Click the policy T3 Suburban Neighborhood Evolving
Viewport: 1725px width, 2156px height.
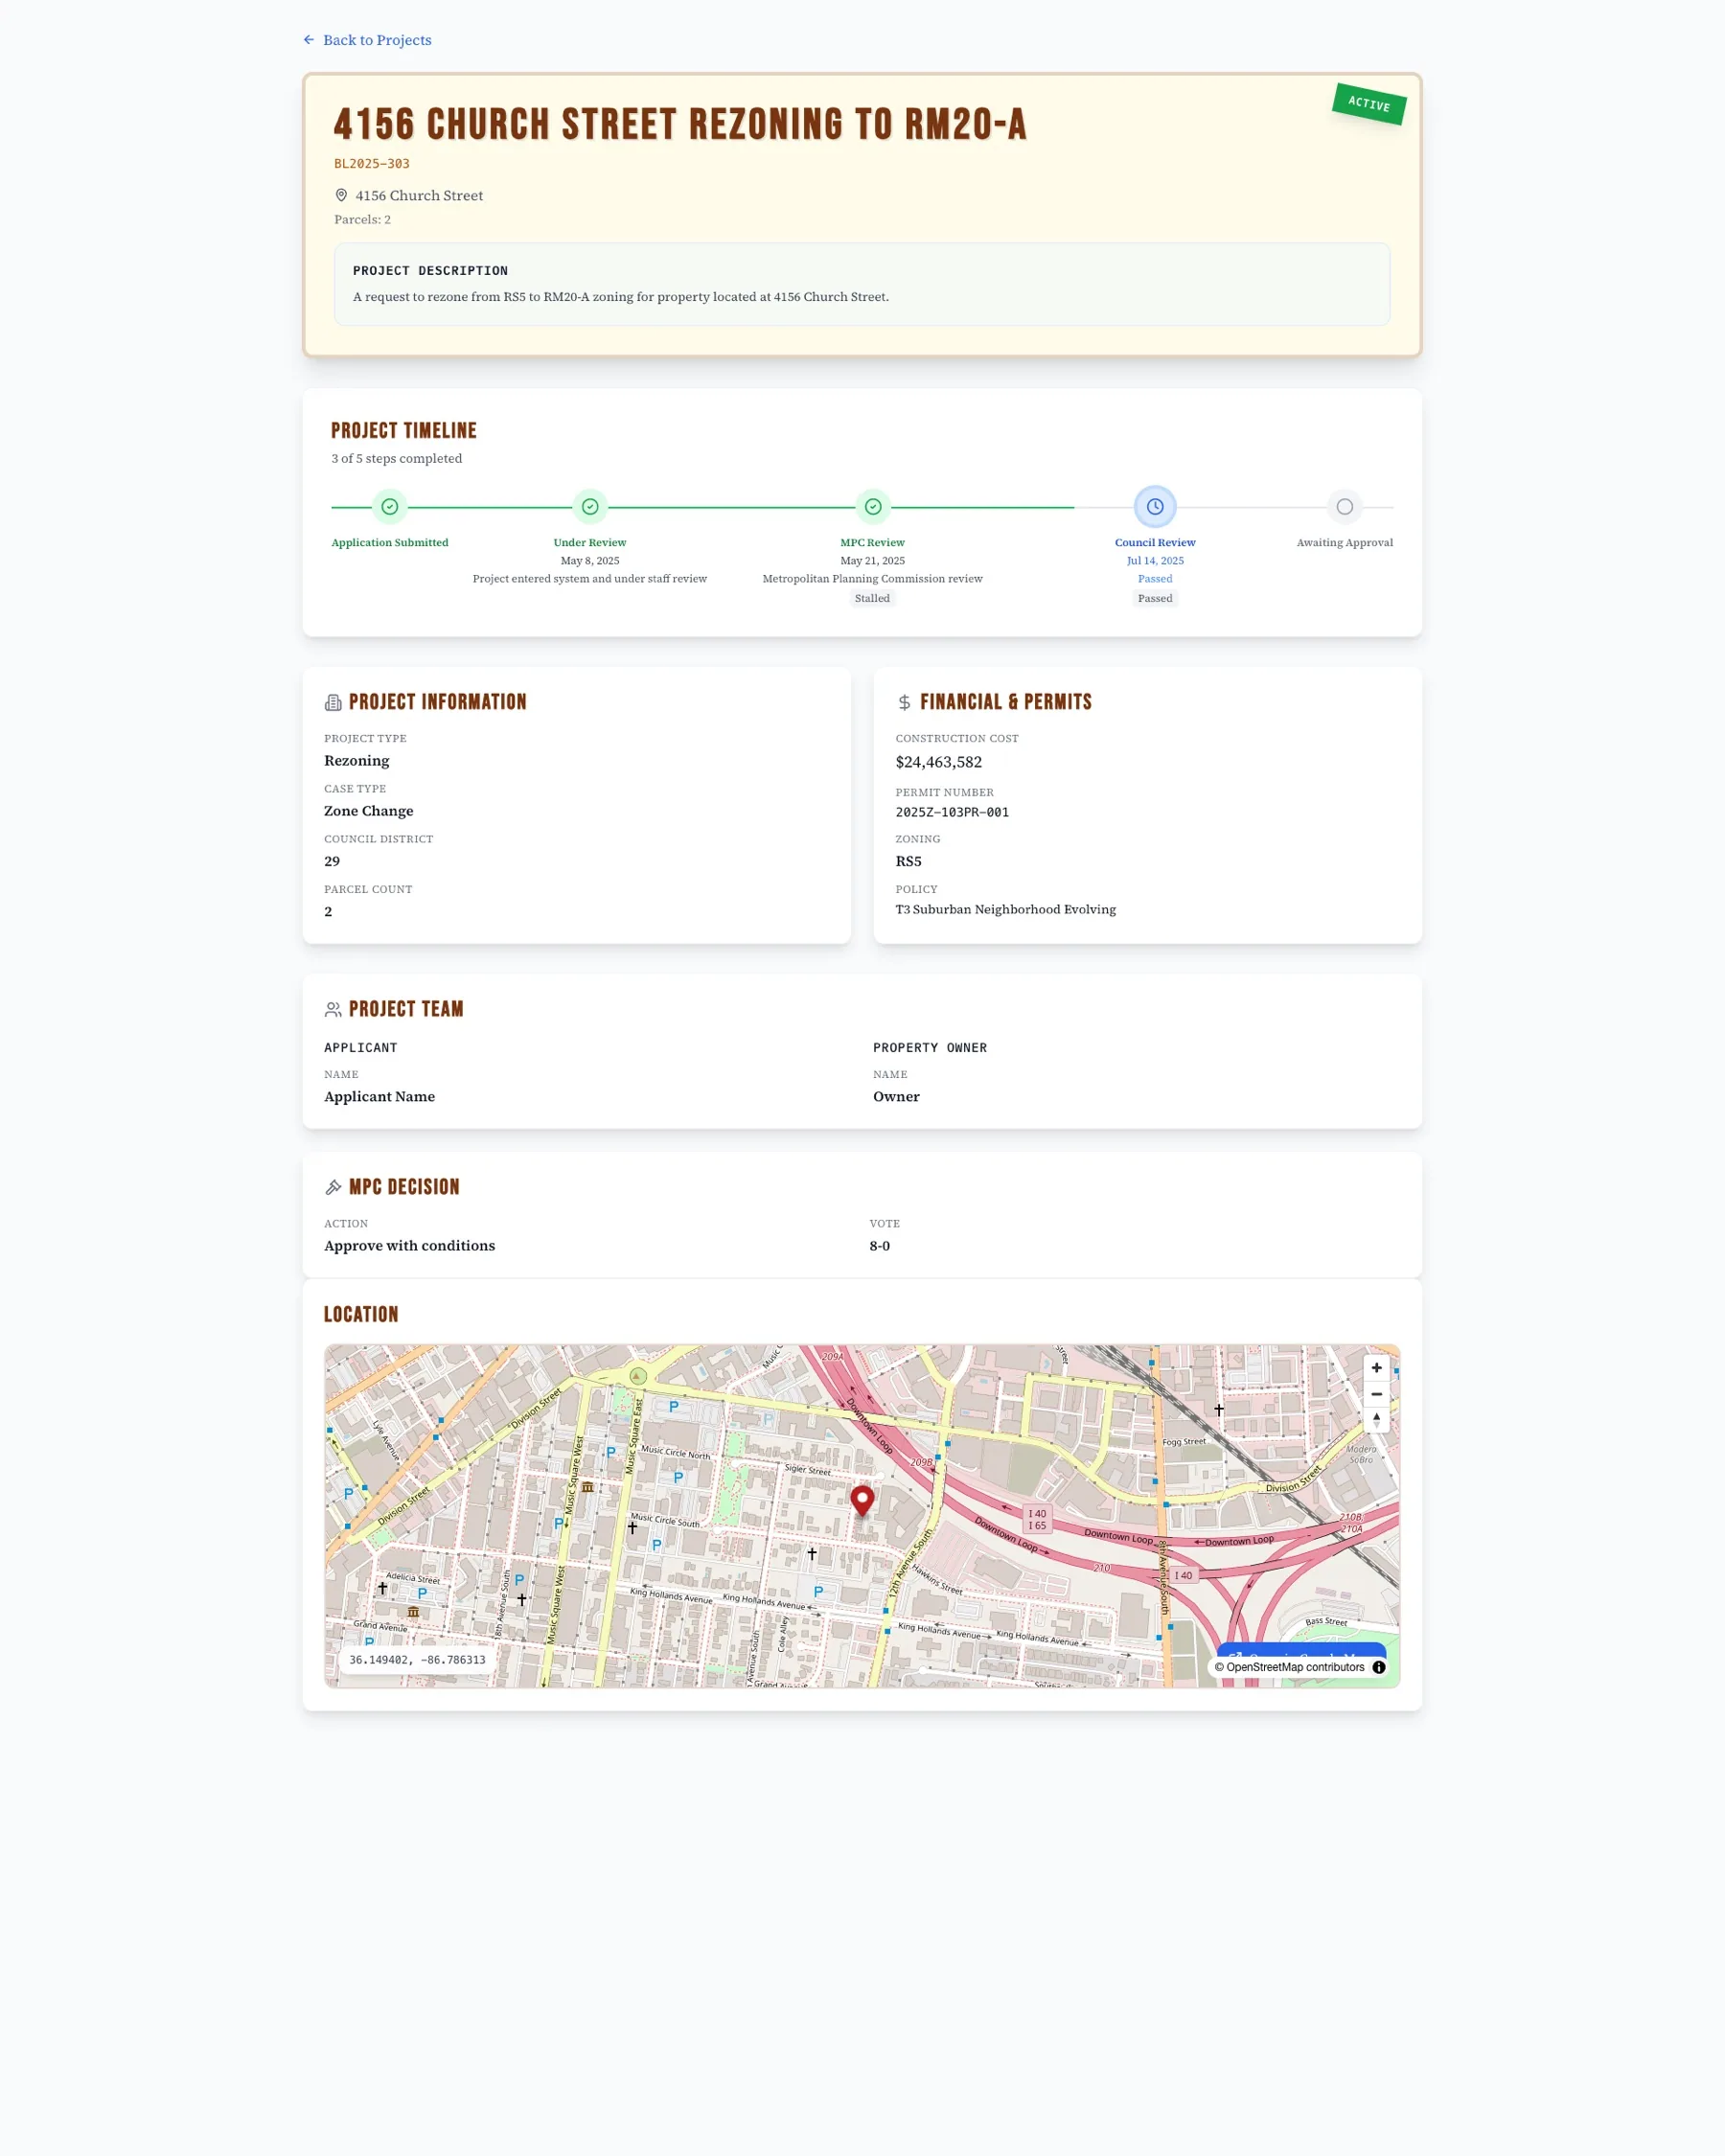pyautogui.click(x=1006, y=909)
